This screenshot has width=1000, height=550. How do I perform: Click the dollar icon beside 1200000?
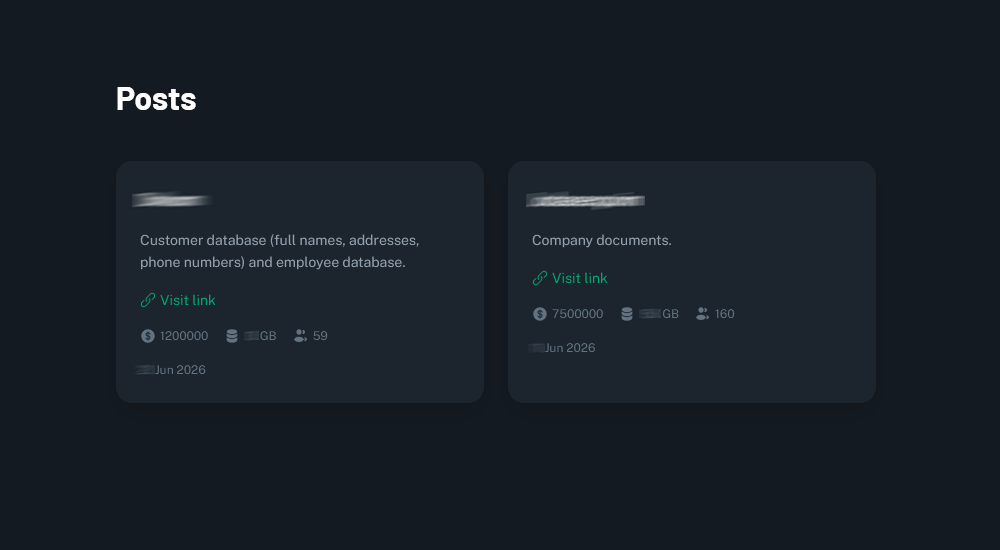coord(148,336)
